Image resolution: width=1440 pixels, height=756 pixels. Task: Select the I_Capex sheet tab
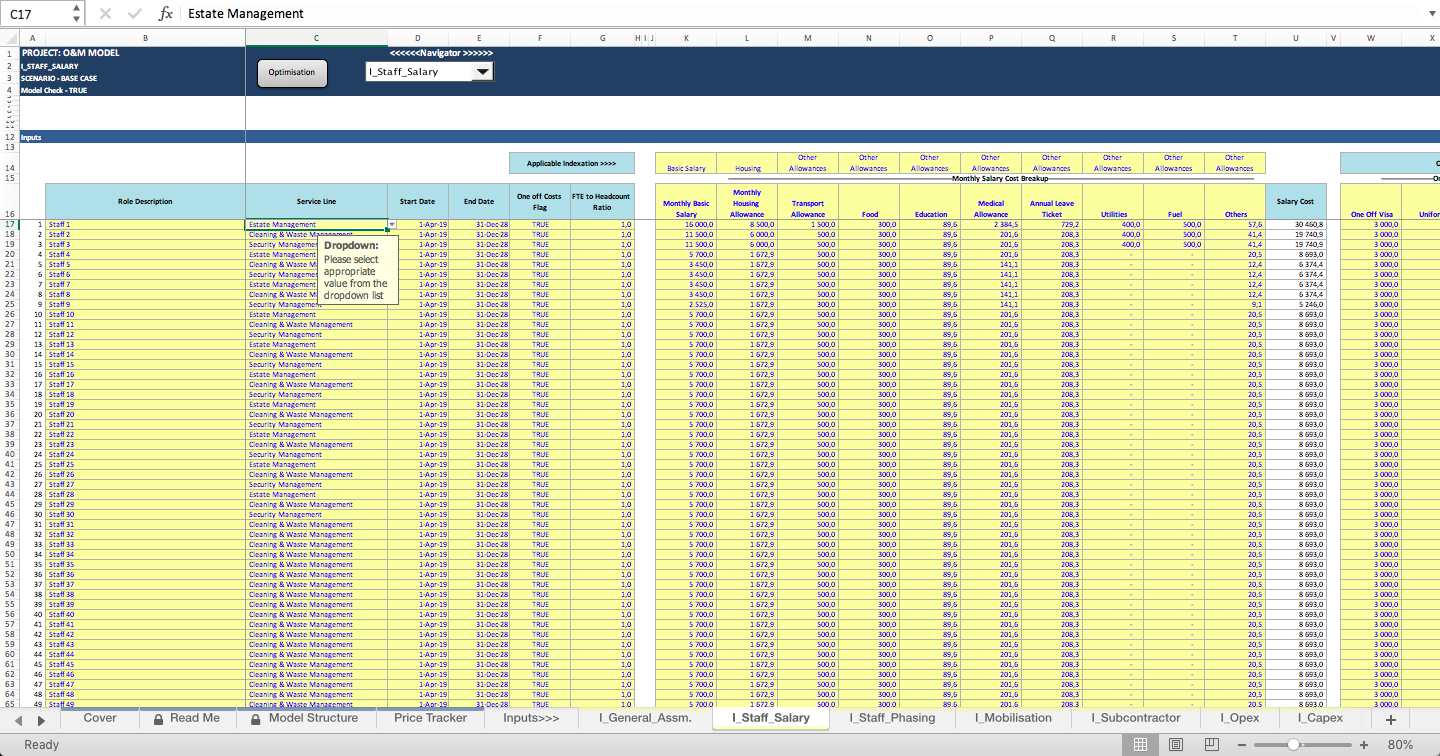[x=1320, y=718]
